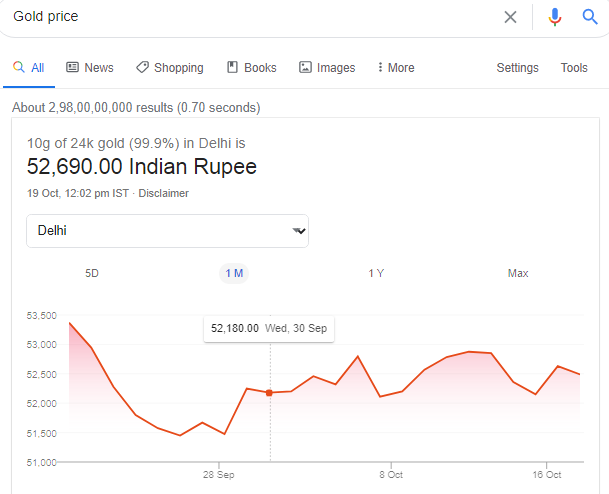The width and height of the screenshot is (609, 494).
Task: Click the Images picture icon
Action: [x=305, y=67]
